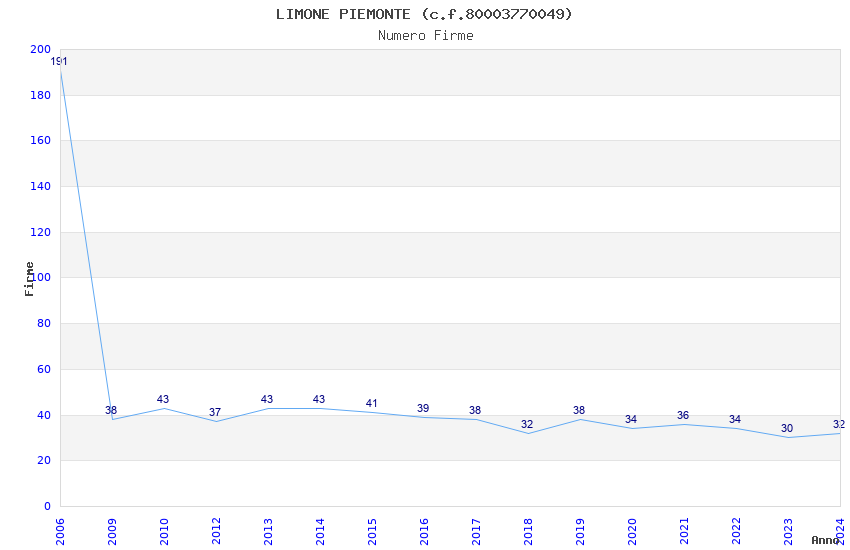Click the y-axis value 120

(41, 232)
